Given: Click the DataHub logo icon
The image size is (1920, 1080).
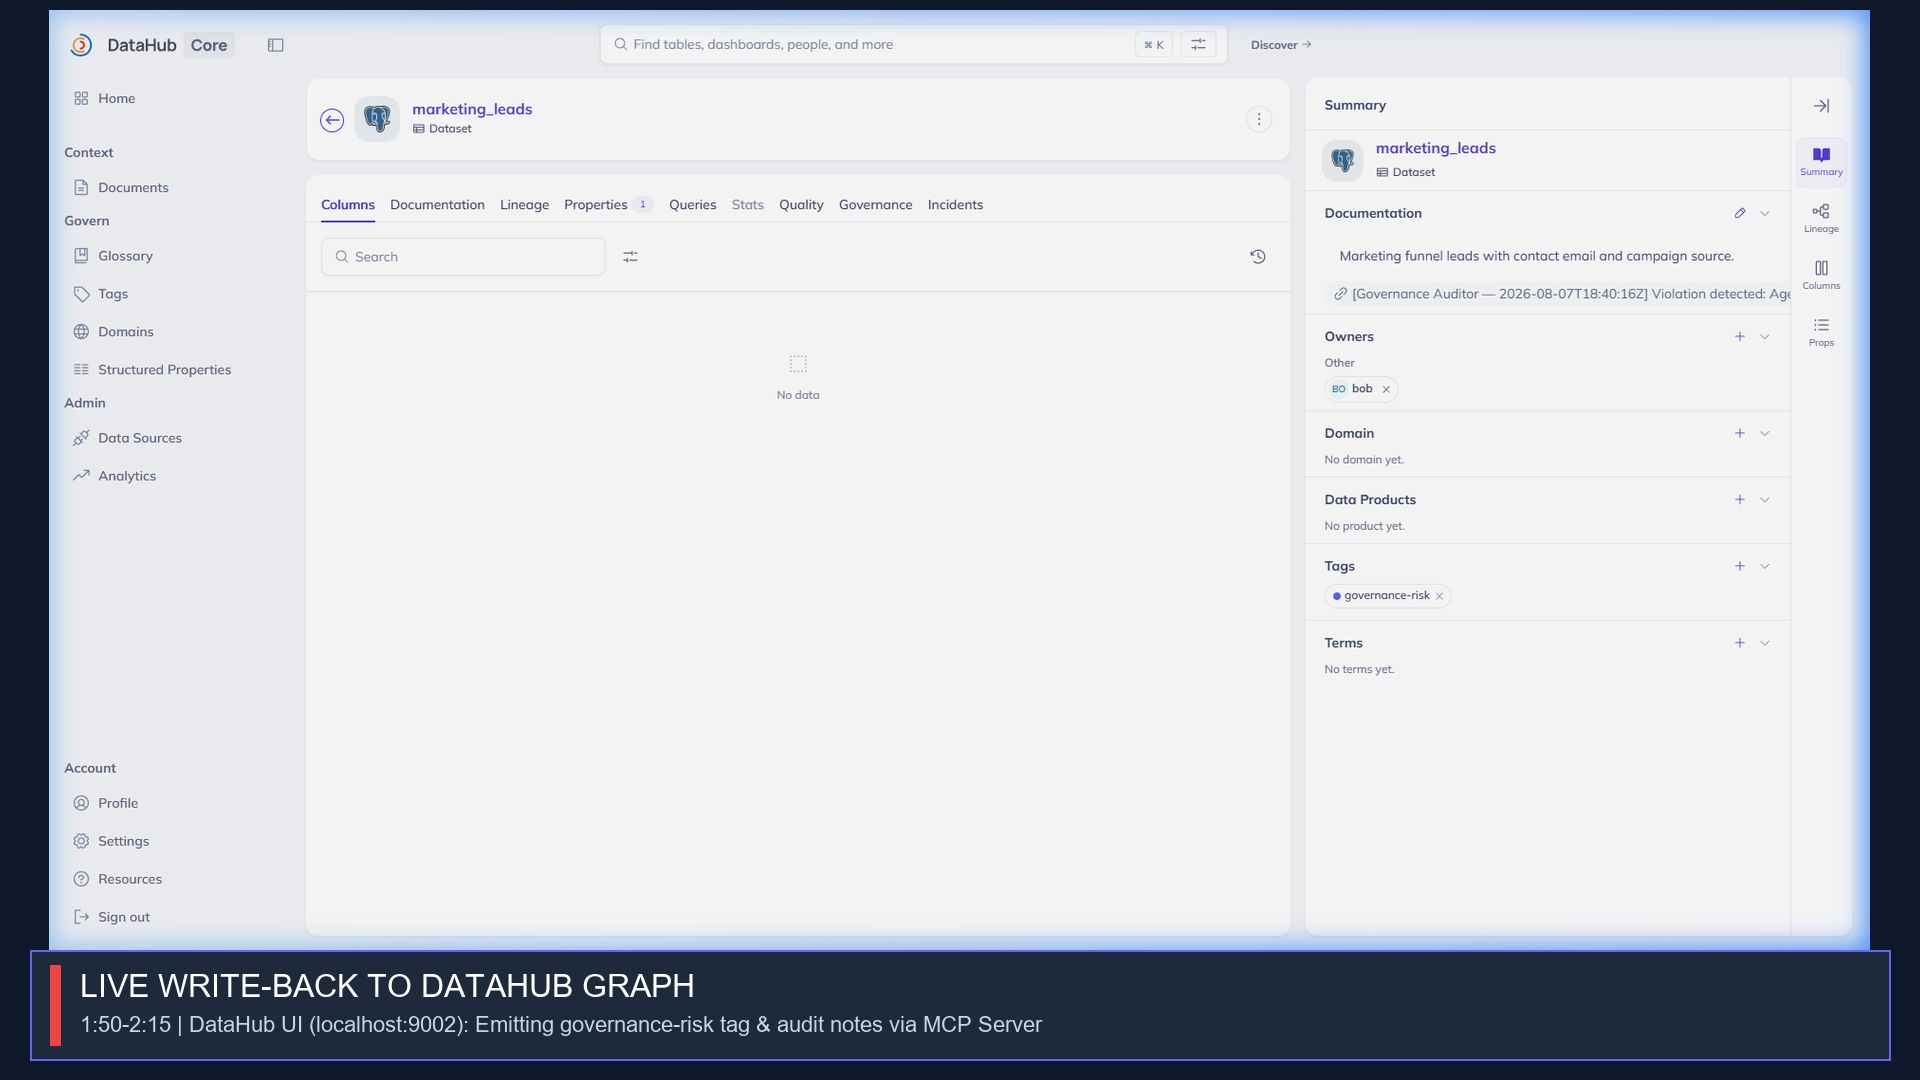Looking at the screenshot, I should point(81,45).
